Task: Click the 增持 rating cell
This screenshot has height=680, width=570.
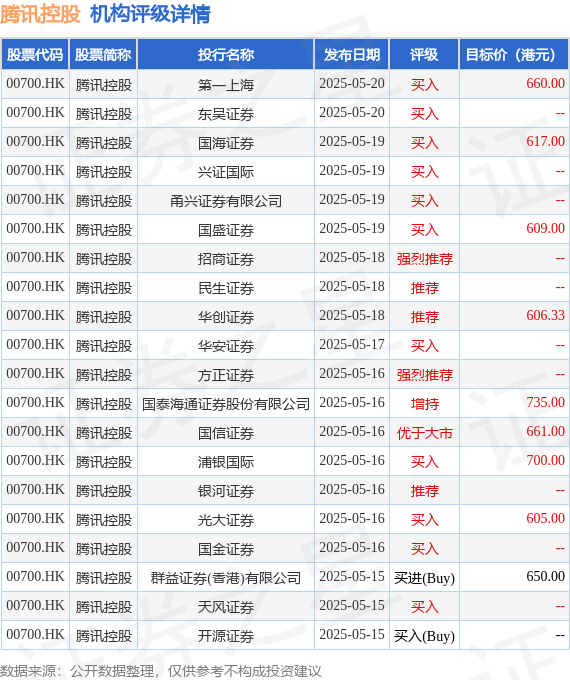Action: [424, 404]
